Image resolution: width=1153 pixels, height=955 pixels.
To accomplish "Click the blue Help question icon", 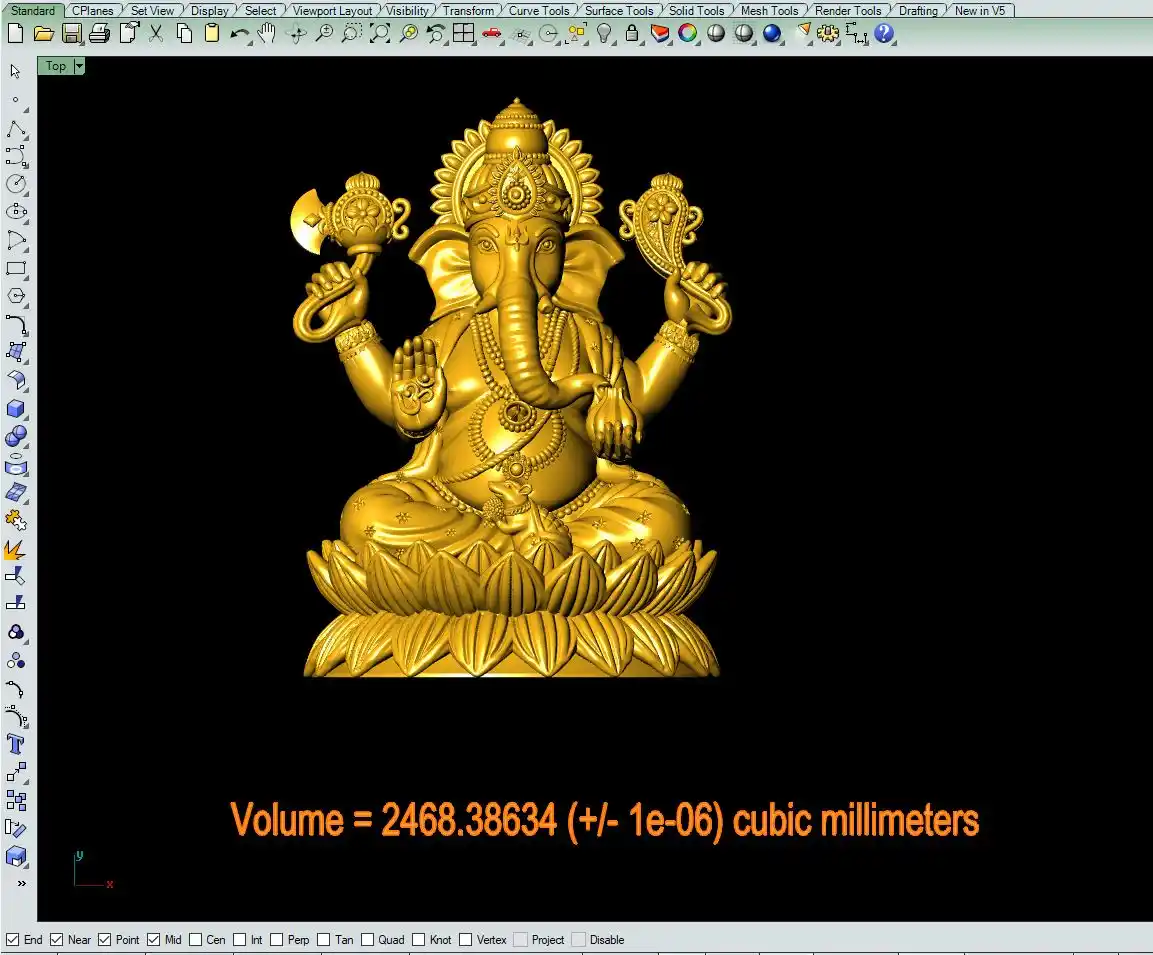I will click(884, 33).
